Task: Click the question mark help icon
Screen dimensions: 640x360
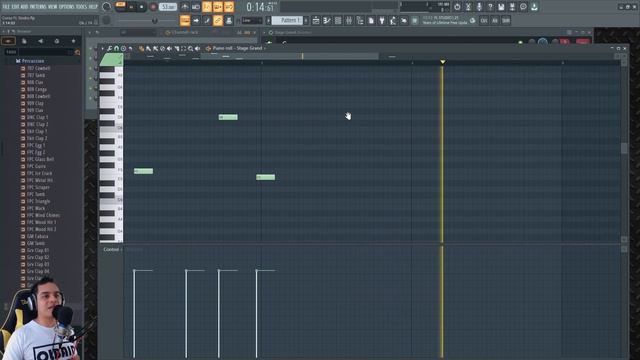Action: click(490, 7)
